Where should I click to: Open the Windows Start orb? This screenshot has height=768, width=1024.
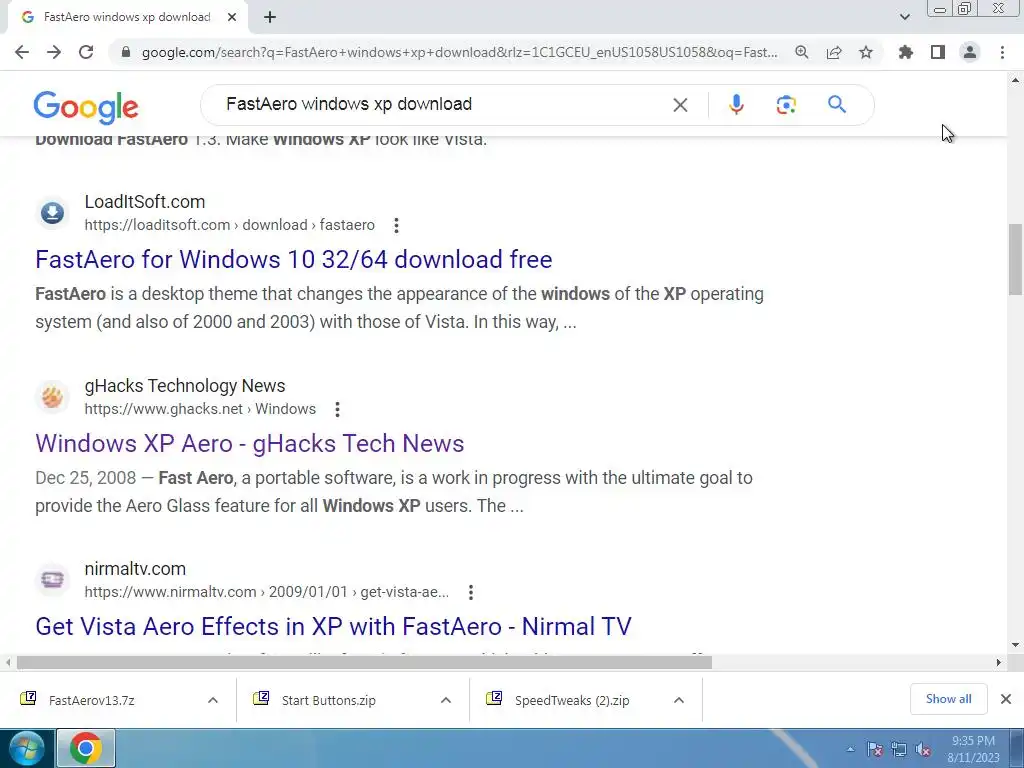click(26, 748)
